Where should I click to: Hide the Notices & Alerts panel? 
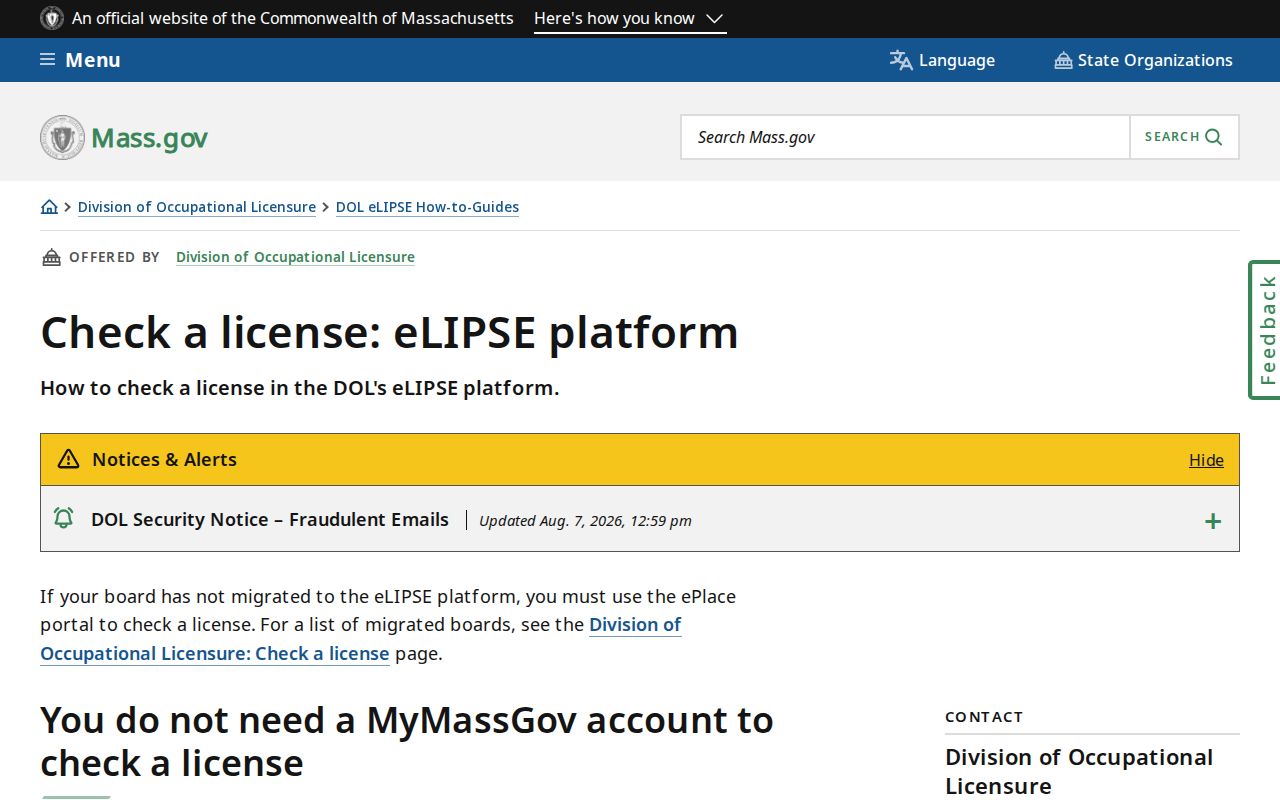click(1206, 460)
